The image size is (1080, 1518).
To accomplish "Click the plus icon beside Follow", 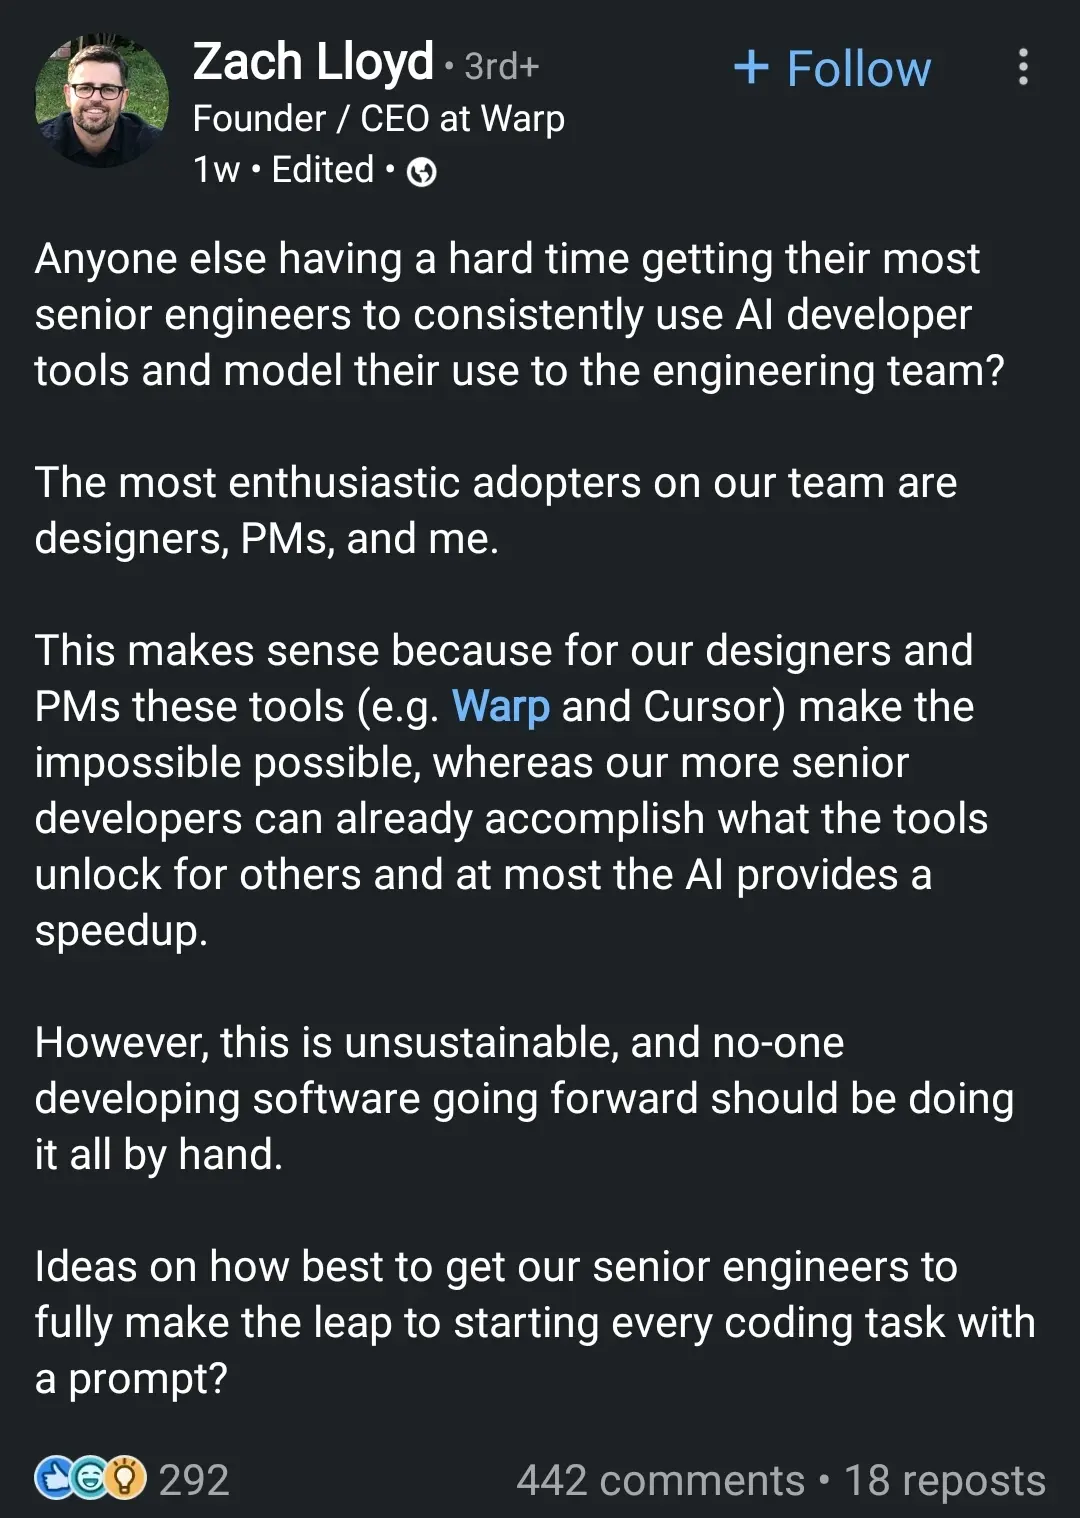I will (x=751, y=68).
